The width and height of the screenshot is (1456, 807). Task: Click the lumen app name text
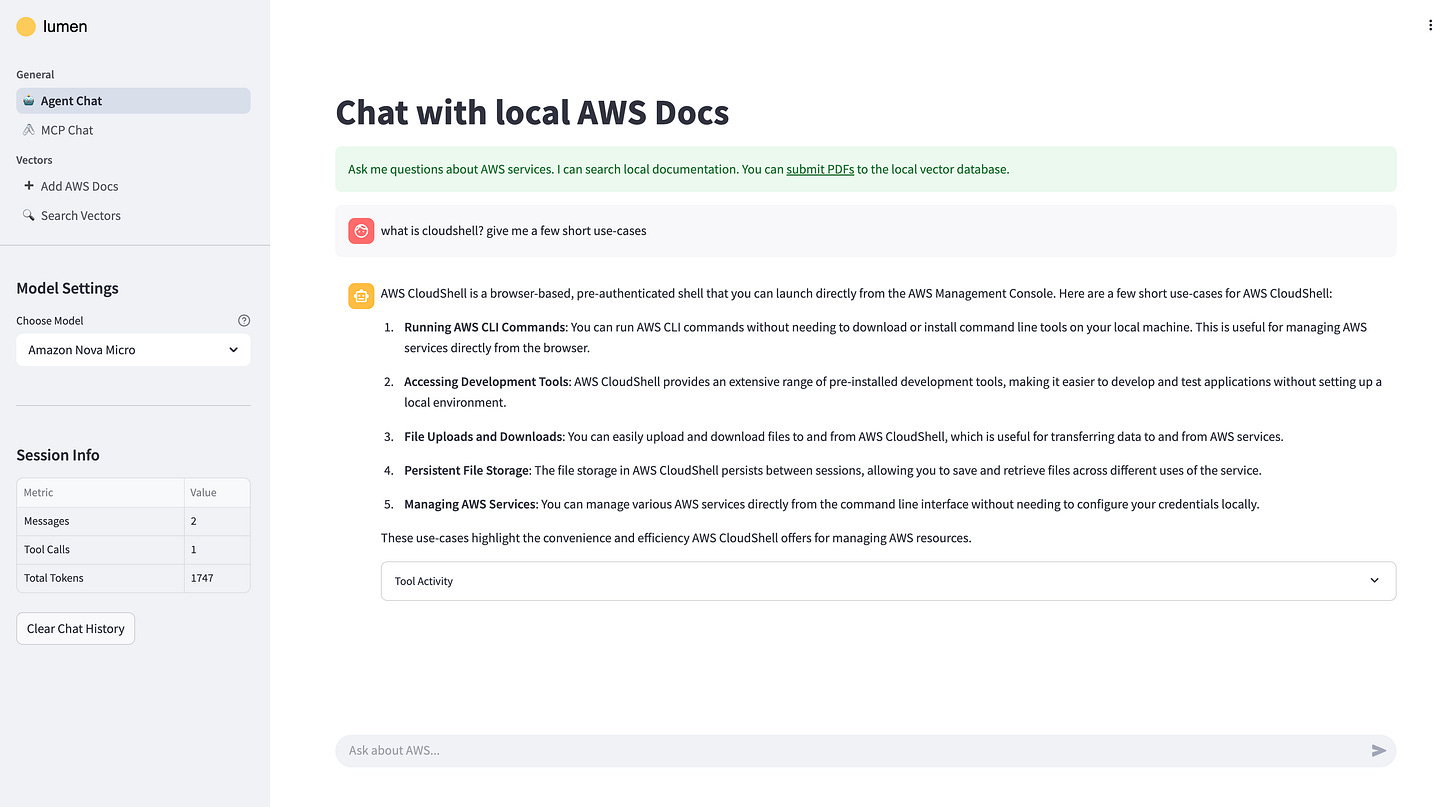(65, 27)
